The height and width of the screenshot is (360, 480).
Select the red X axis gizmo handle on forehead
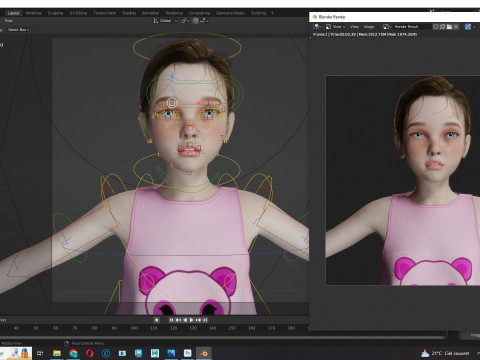[199, 103]
